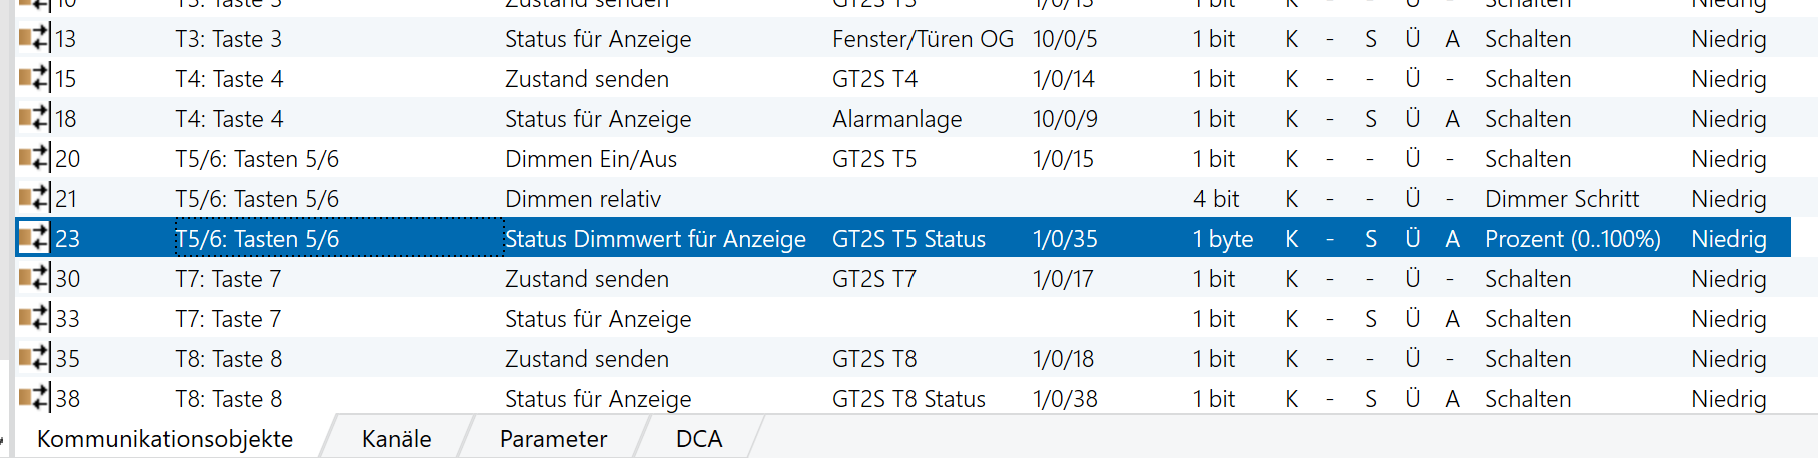The image size is (1818, 458).
Task: Click the Dimmer Schritt data type cell
Action: pos(1561,199)
